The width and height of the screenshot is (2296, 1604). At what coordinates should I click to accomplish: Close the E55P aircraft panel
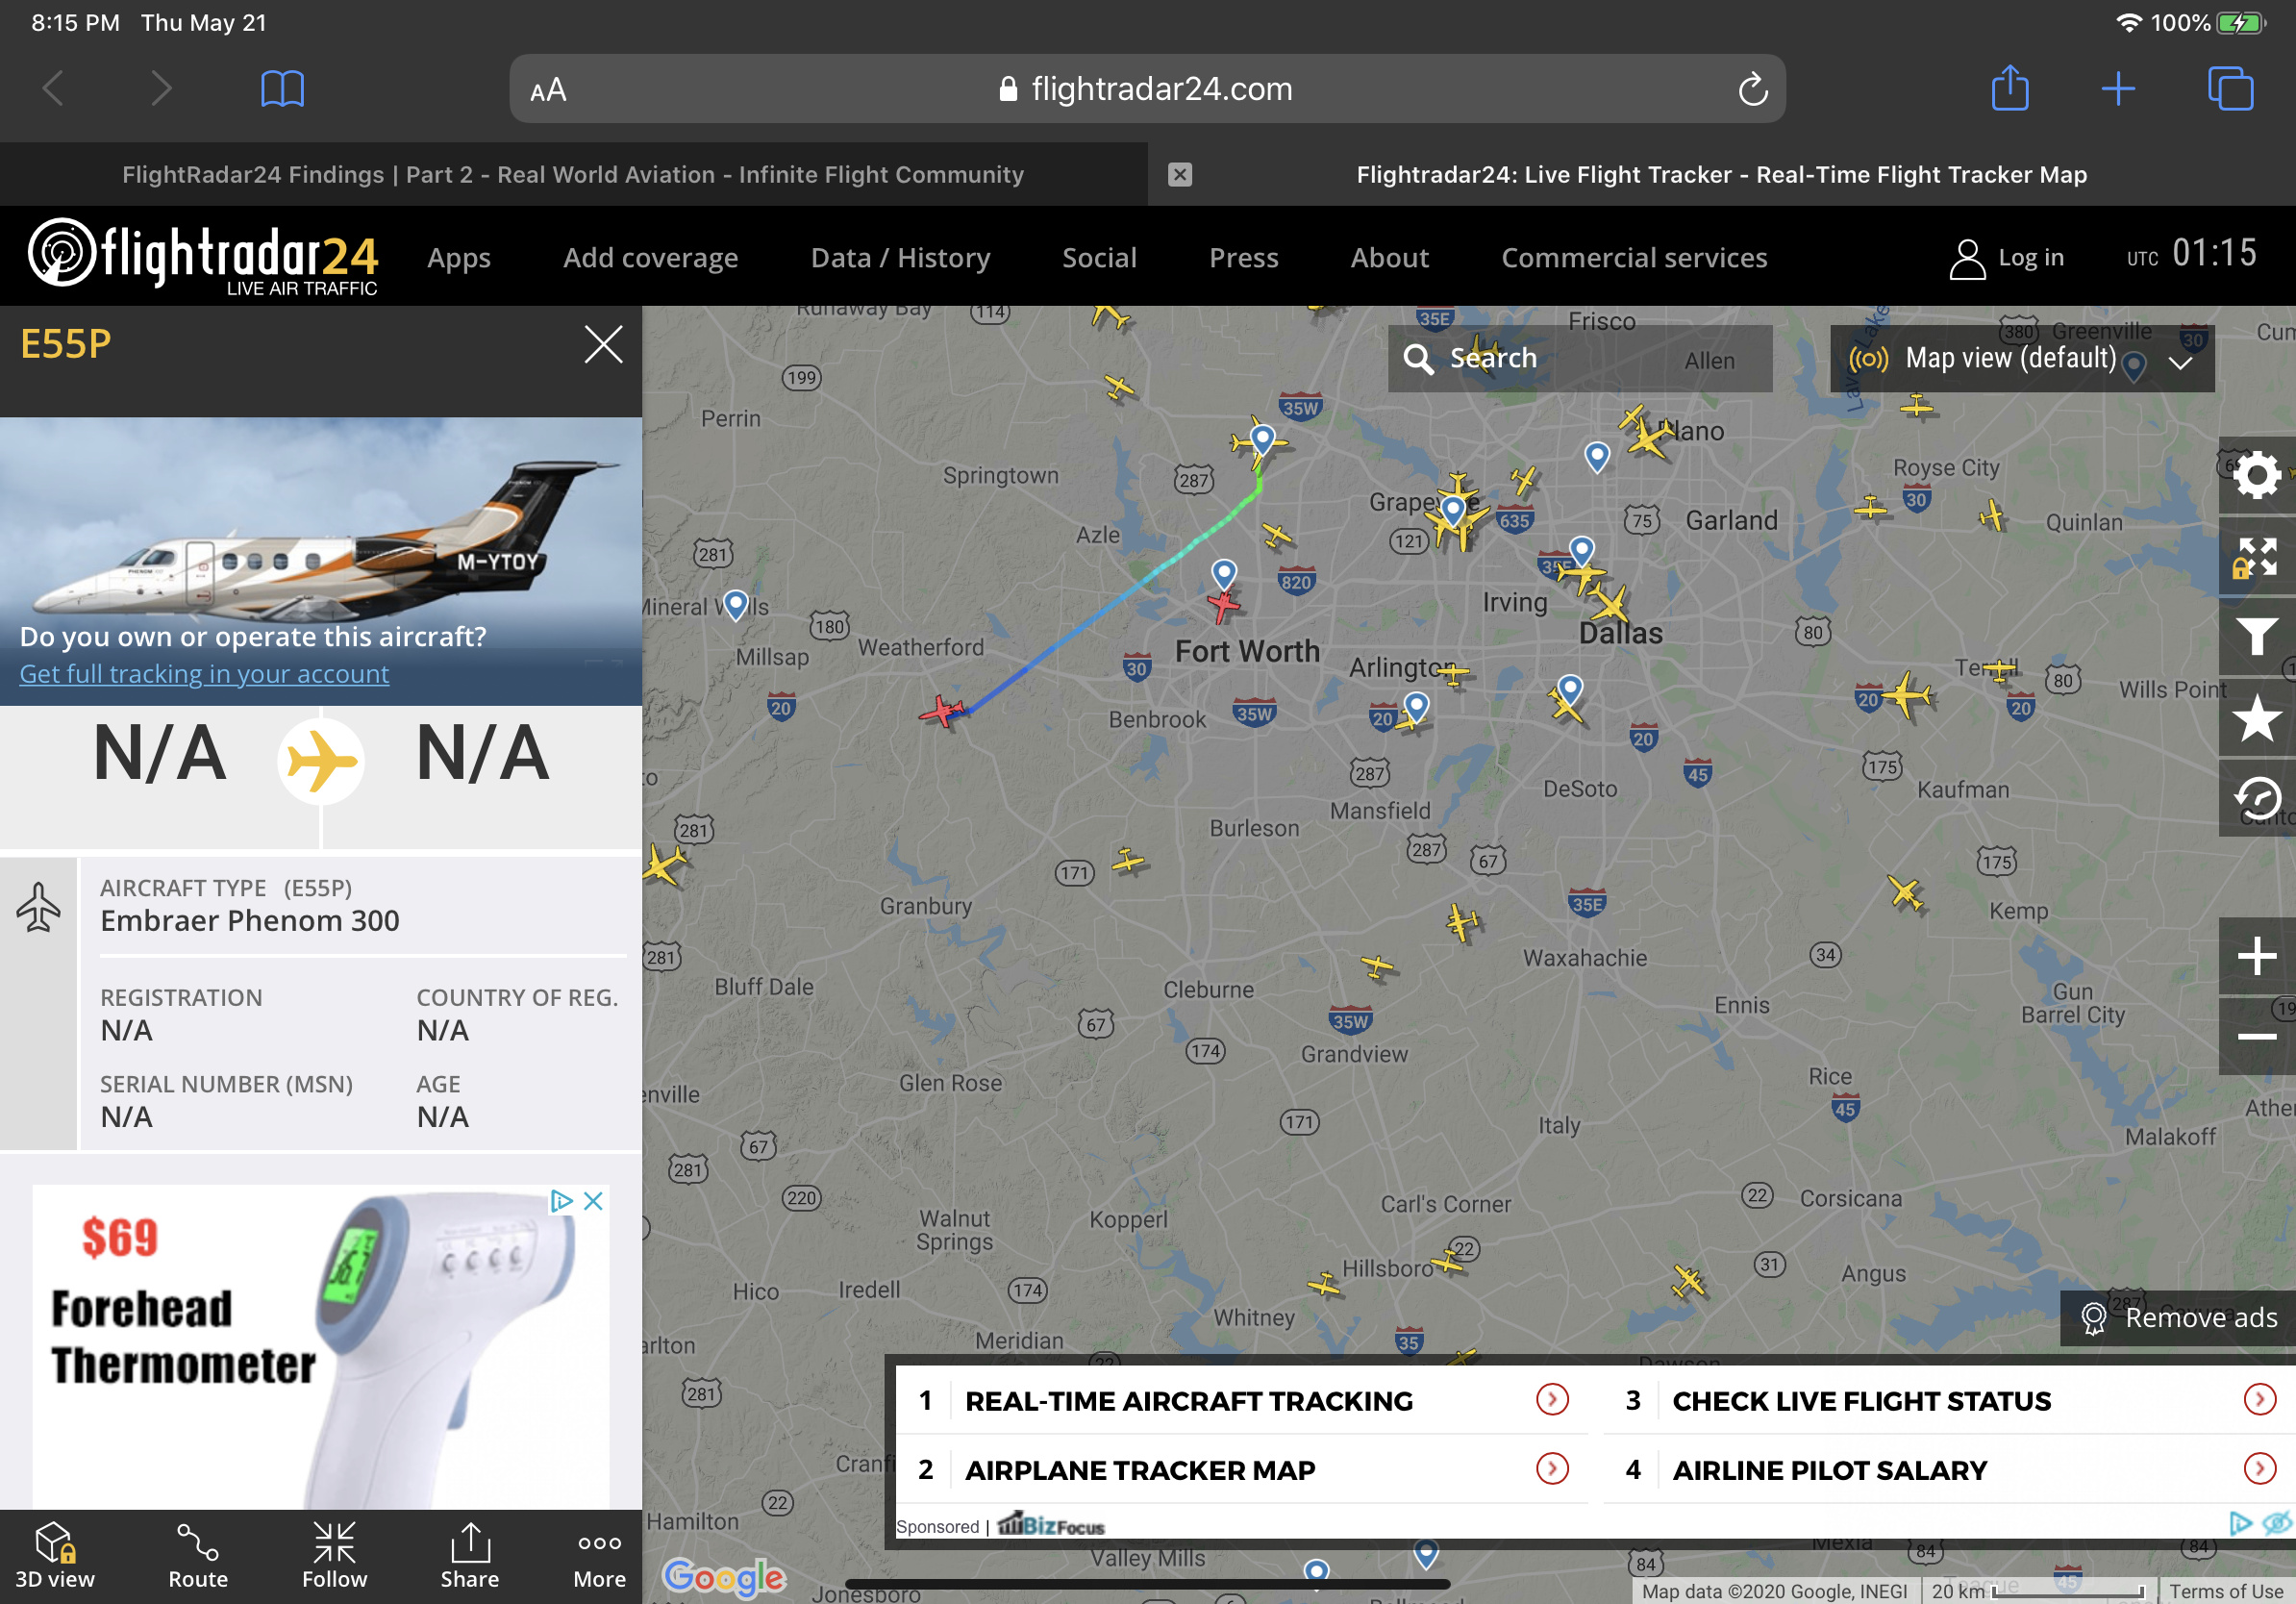tap(603, 345)
